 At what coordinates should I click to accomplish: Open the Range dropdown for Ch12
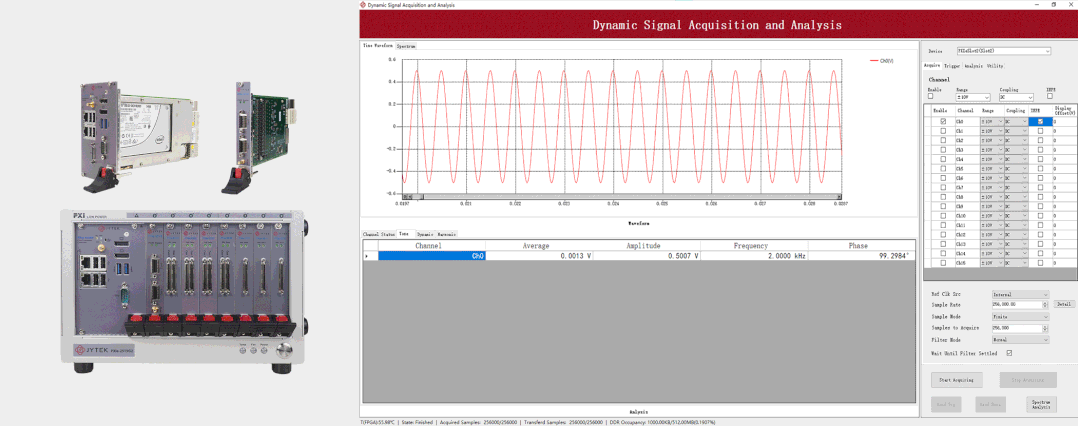pos(991,235)
